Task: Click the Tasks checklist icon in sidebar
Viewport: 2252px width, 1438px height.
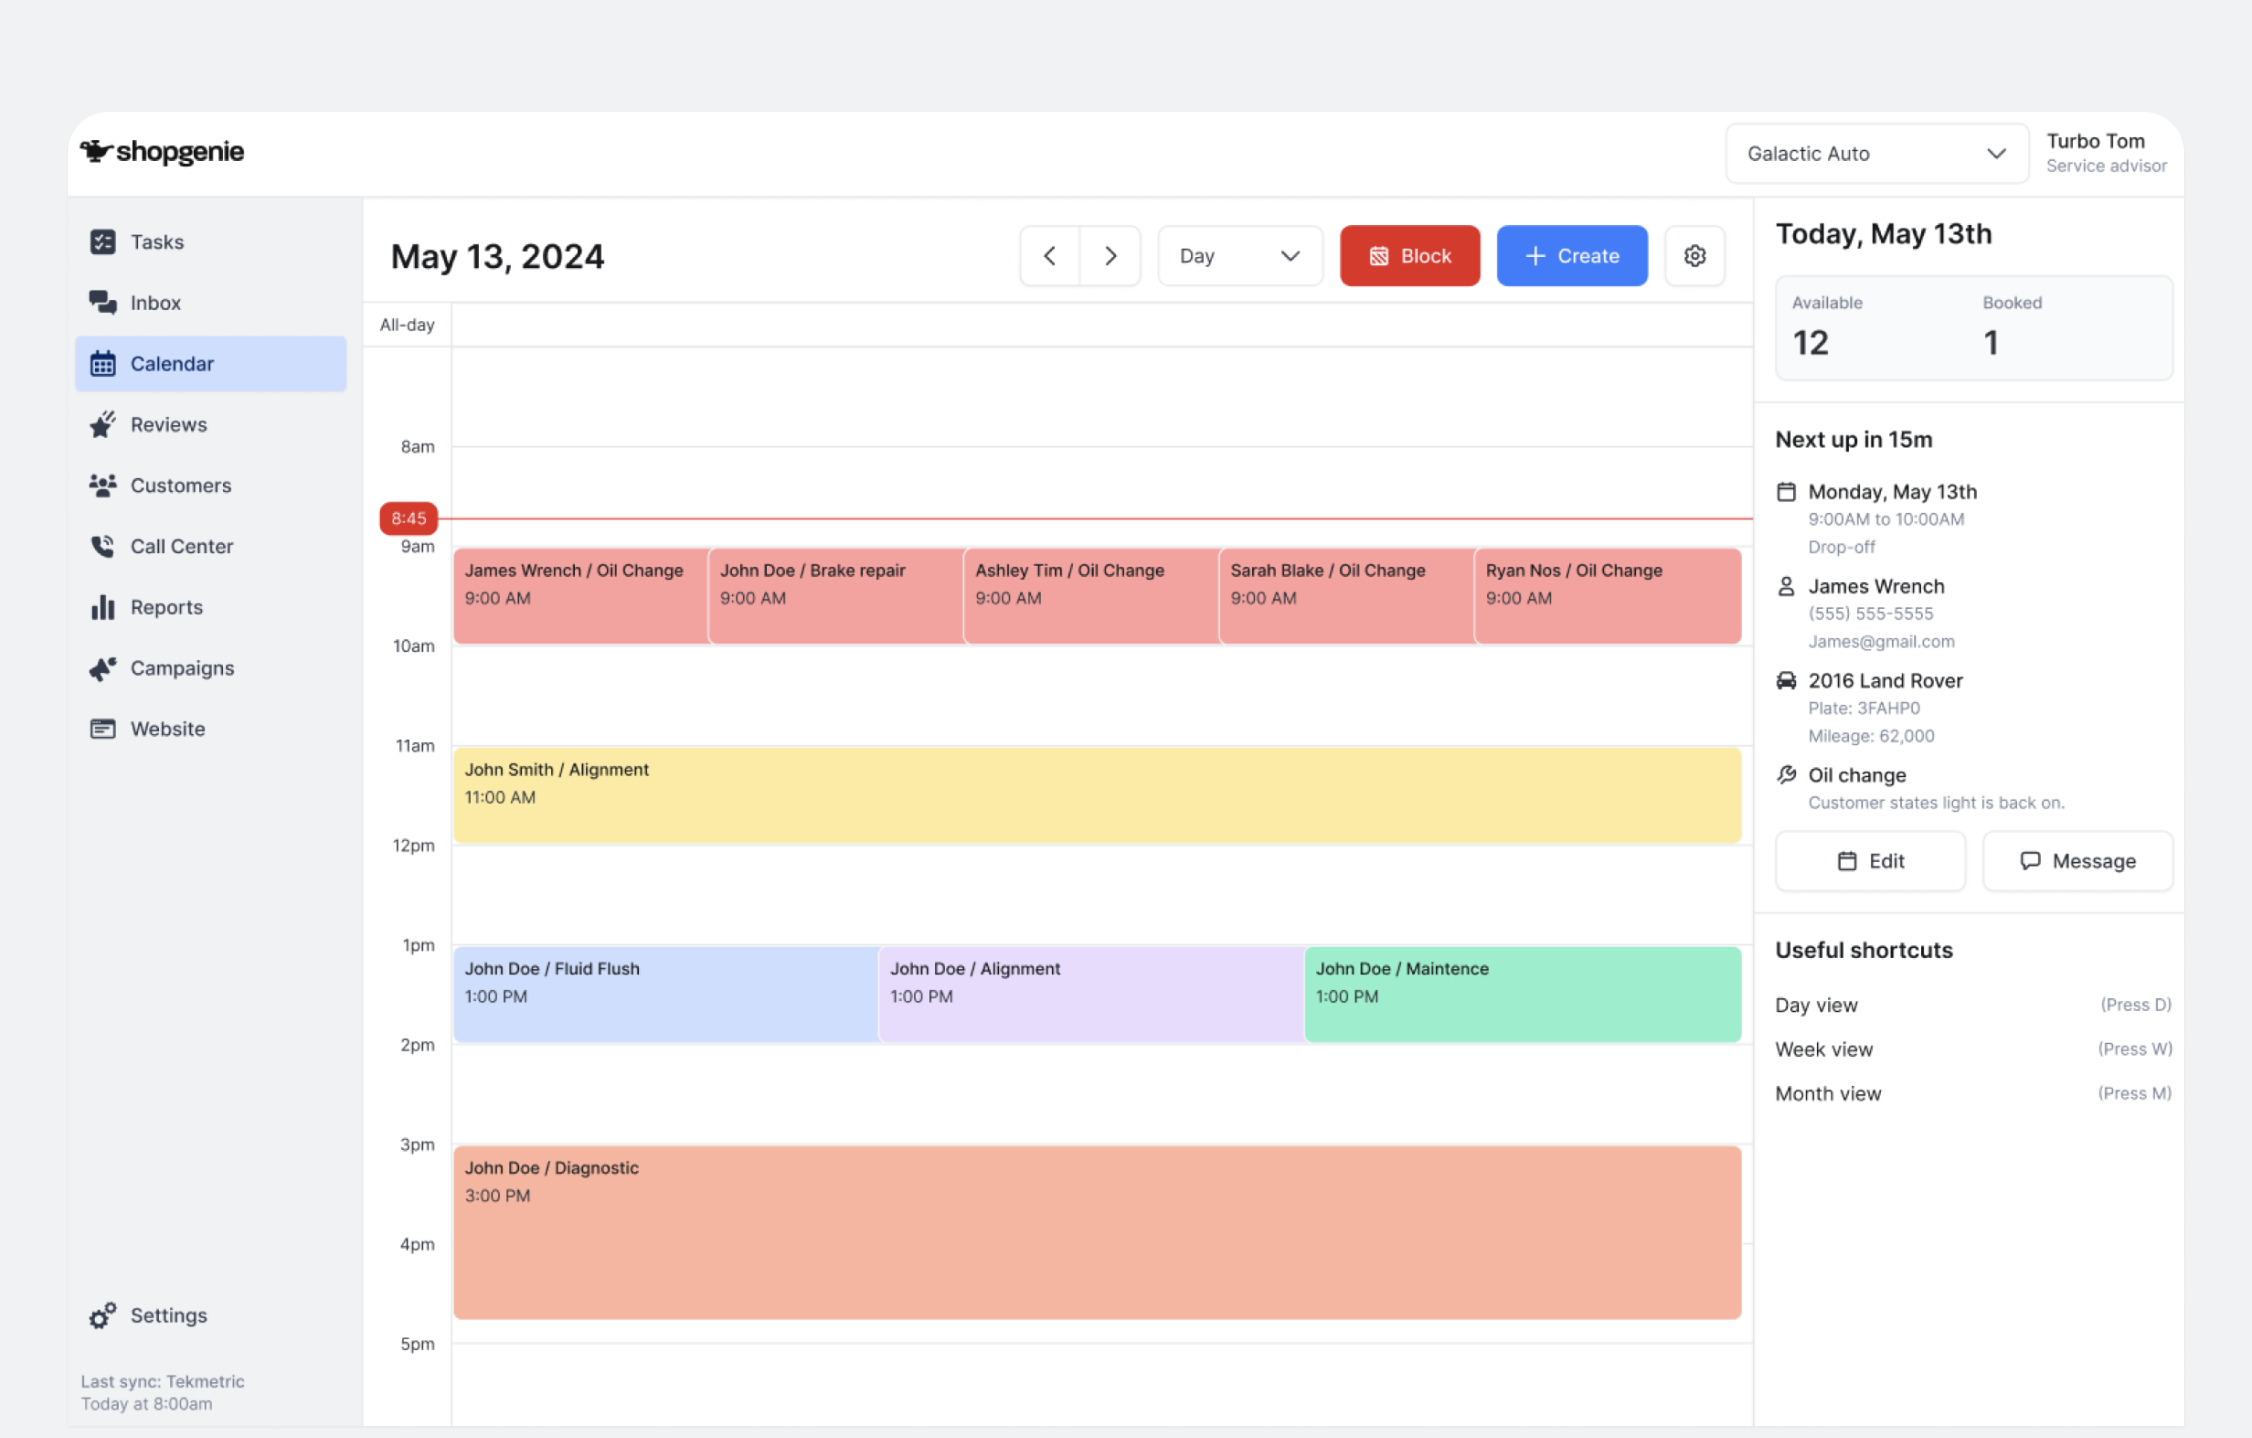Action: (103, 242)
